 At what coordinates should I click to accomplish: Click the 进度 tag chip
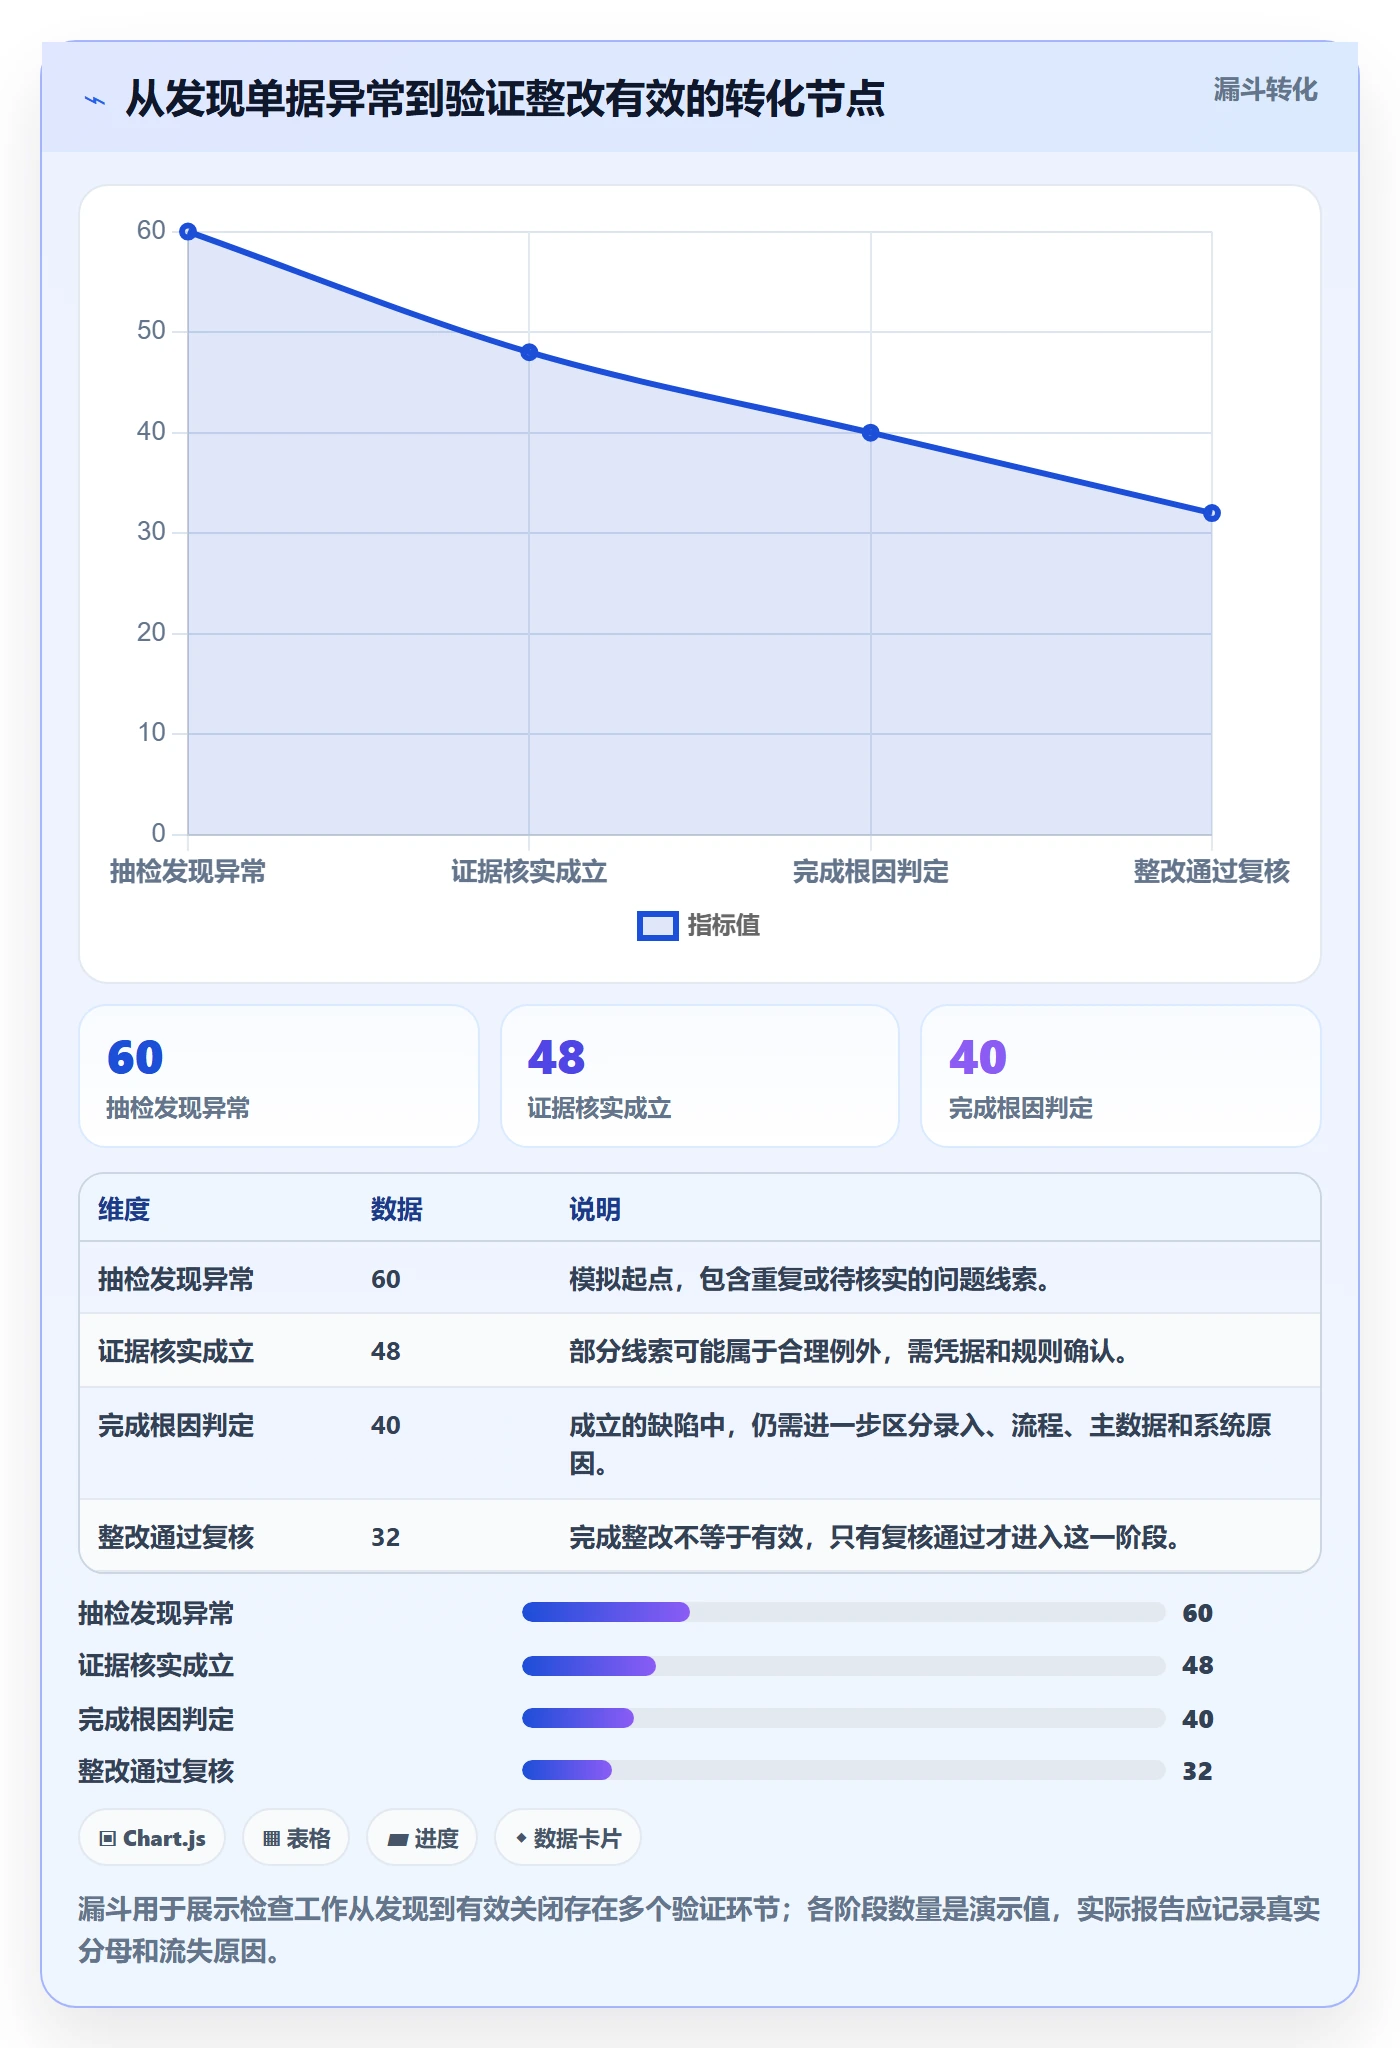(x=422, y=1838)
